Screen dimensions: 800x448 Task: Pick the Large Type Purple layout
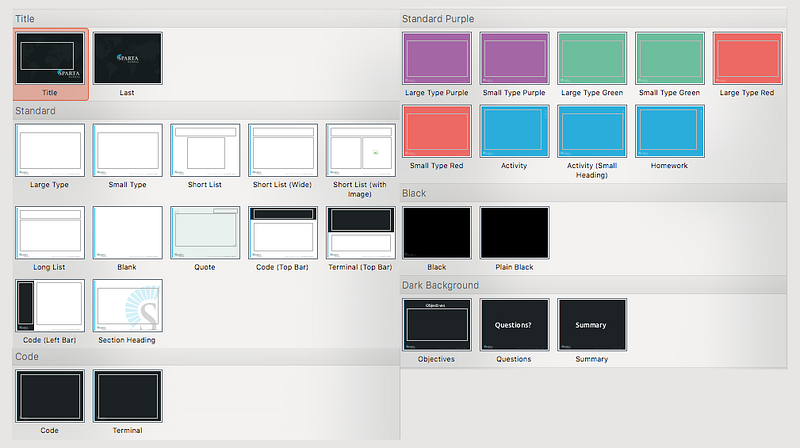click(437, 58)
